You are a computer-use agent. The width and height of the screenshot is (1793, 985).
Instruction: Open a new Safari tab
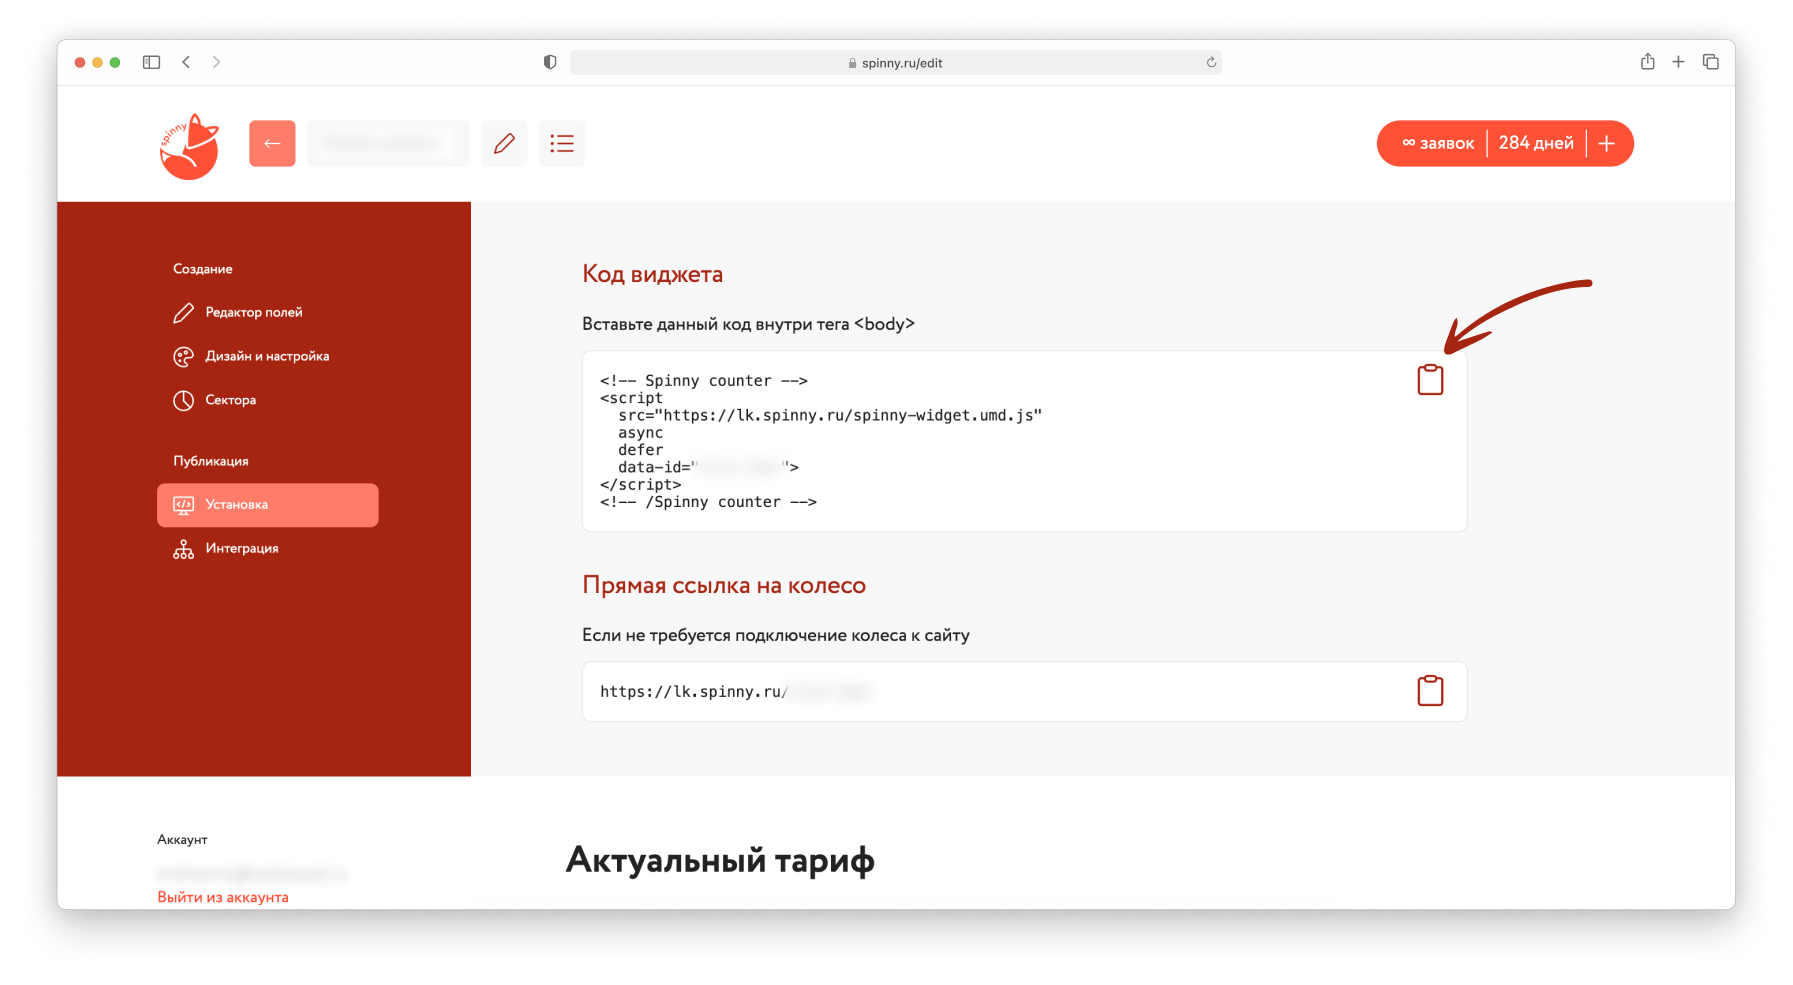(x=1679, y=62)
